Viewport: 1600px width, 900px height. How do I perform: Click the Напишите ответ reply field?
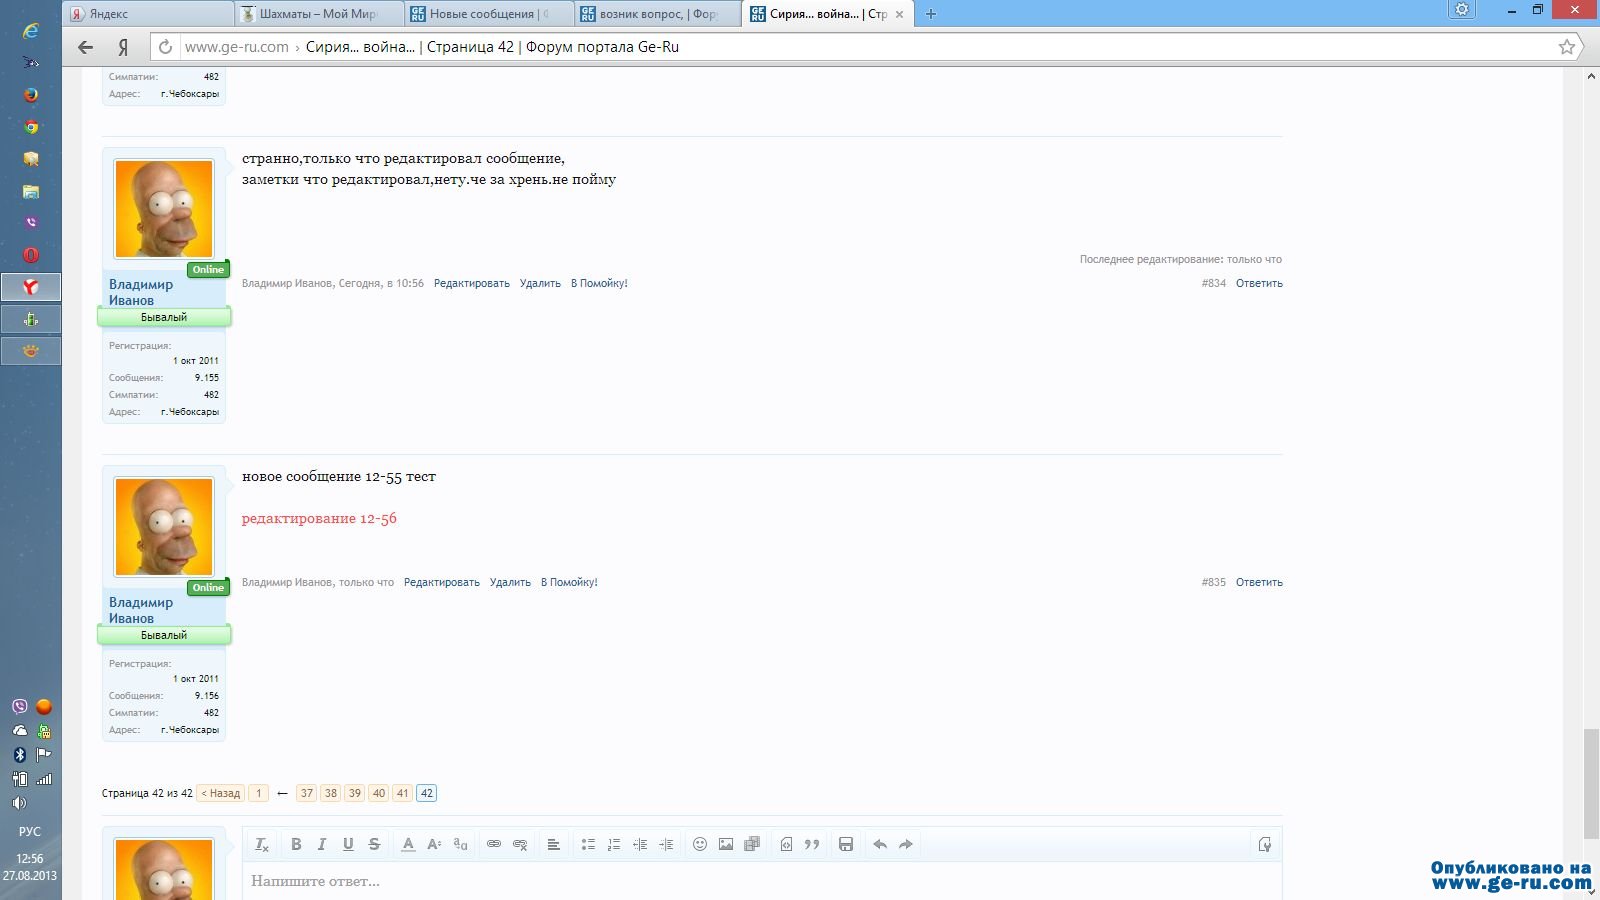pos(760,881)
